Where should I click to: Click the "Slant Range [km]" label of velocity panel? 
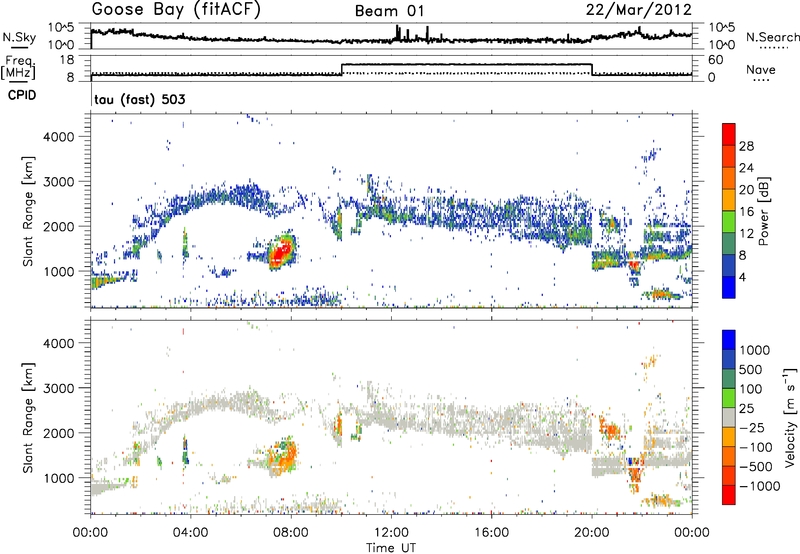point(28,417)
